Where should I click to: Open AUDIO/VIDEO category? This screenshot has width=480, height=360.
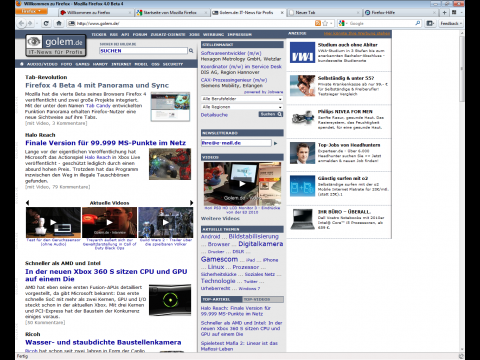(x=42, y=64)
